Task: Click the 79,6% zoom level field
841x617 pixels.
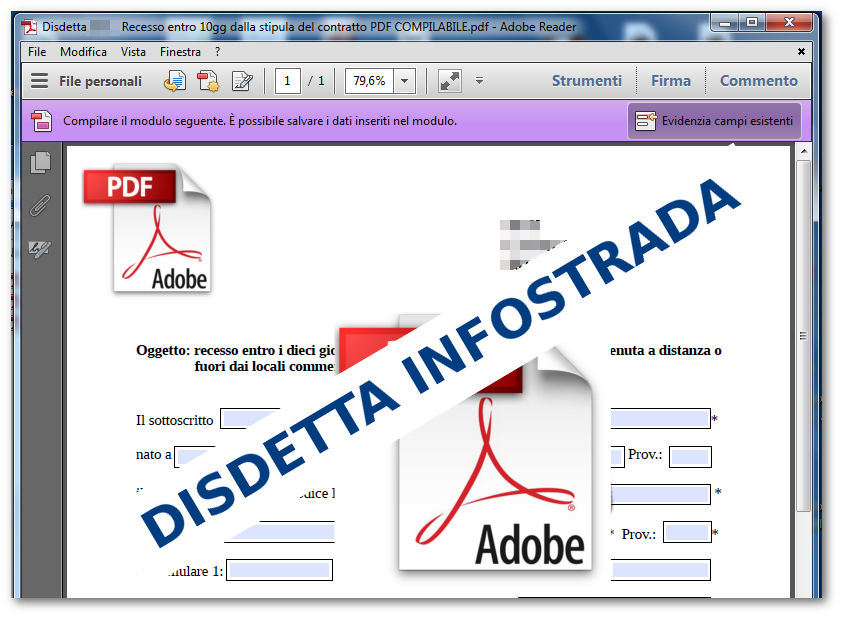Action: pyautogui.click(x=369, y=81)
